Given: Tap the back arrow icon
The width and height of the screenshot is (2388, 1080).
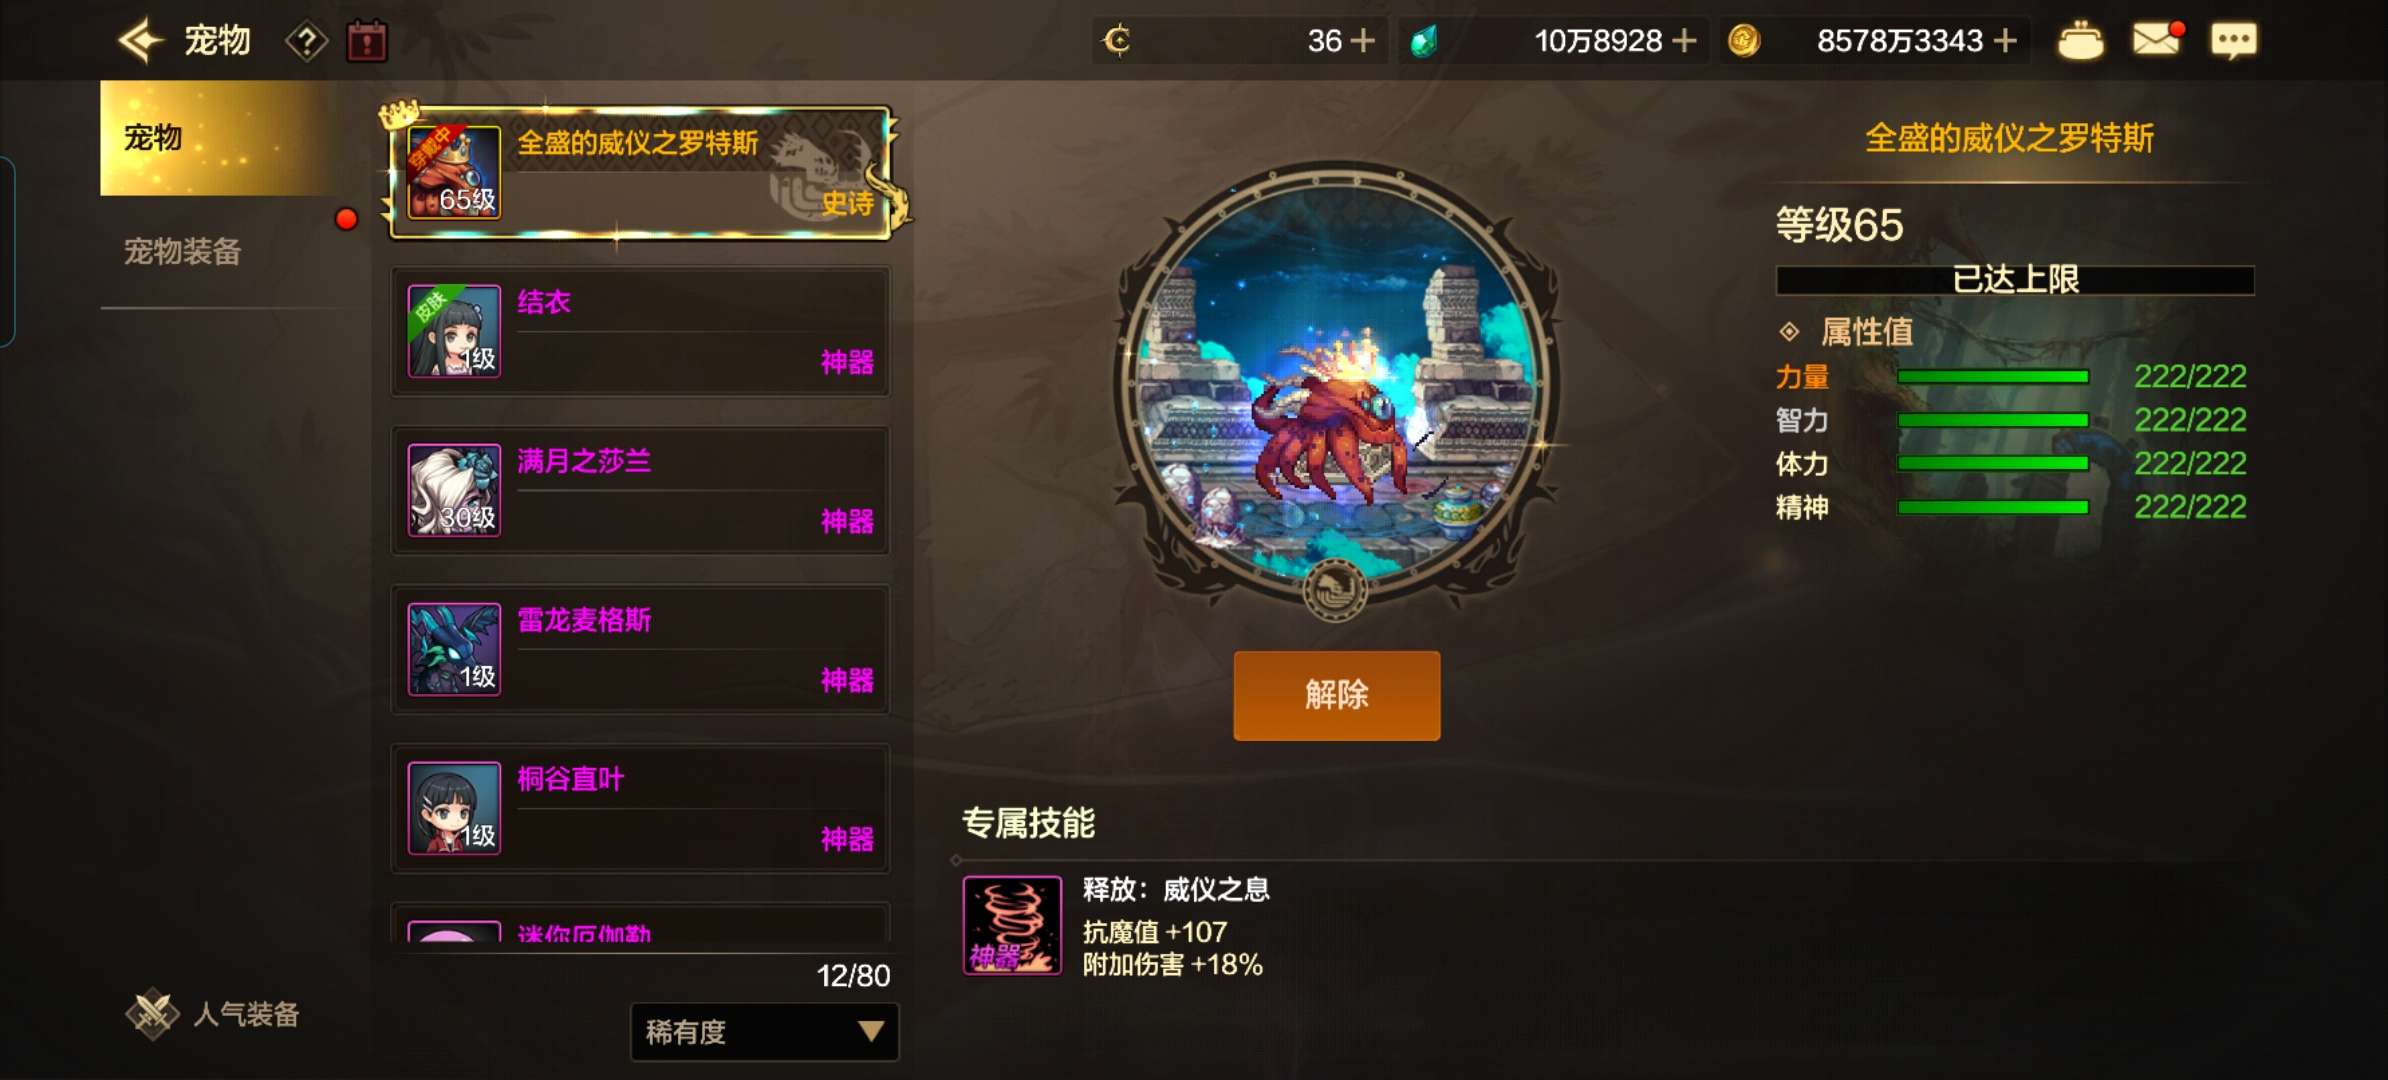Looking at the screenshot, I should [x=141, y=41].
